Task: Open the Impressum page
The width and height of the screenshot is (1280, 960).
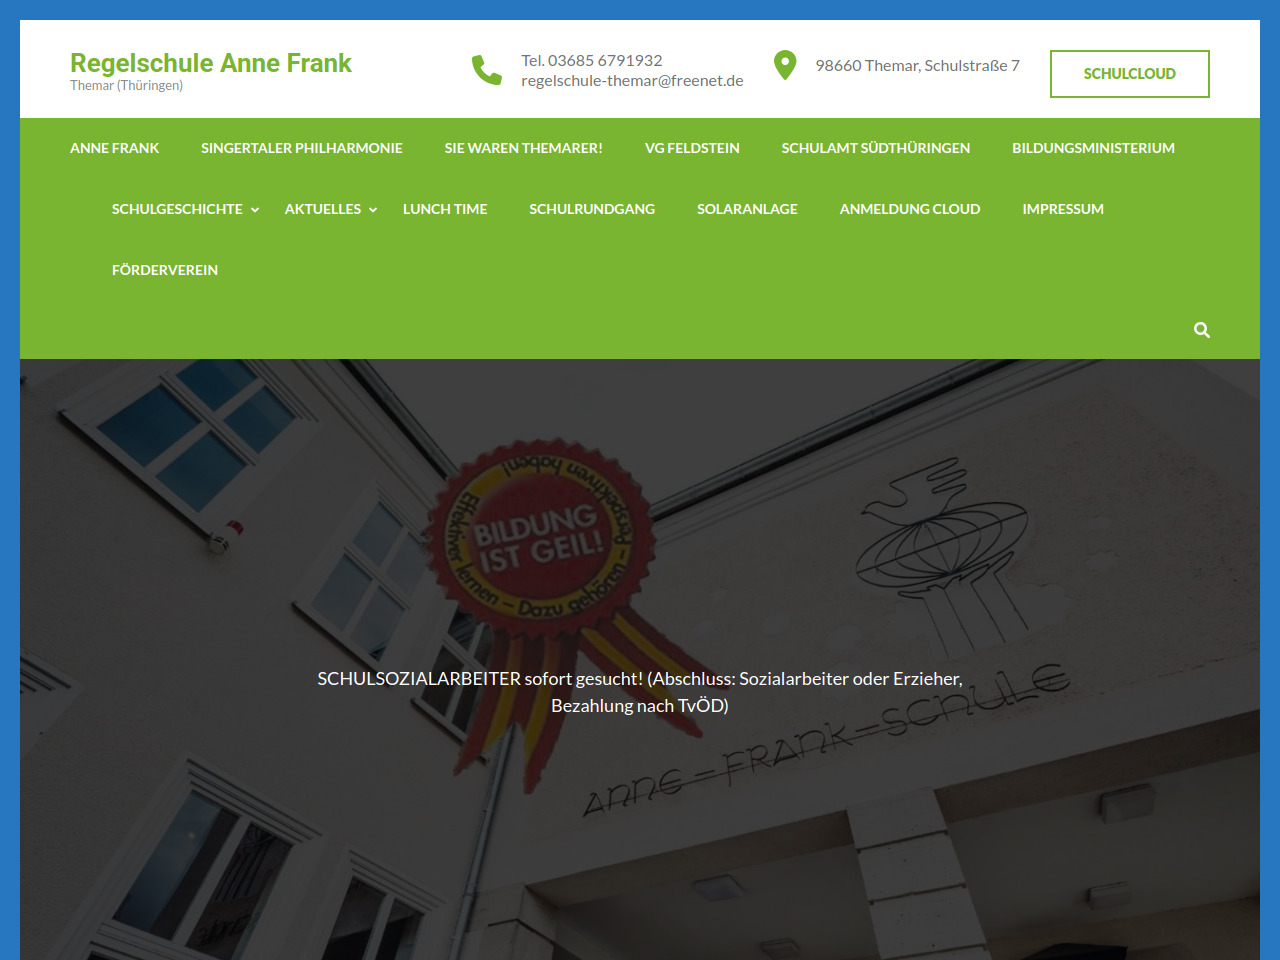Action: click(1063, 209)
